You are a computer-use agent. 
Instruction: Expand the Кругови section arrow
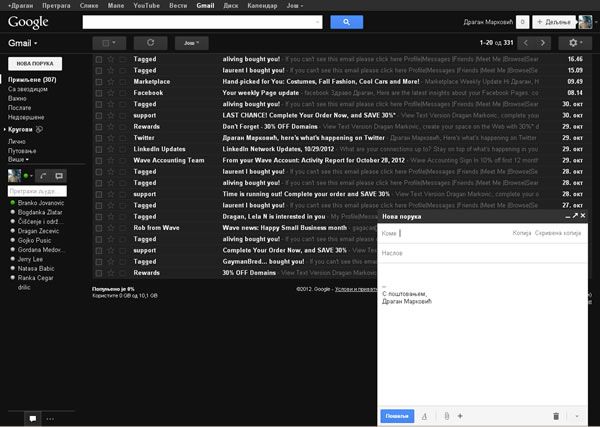5,130
